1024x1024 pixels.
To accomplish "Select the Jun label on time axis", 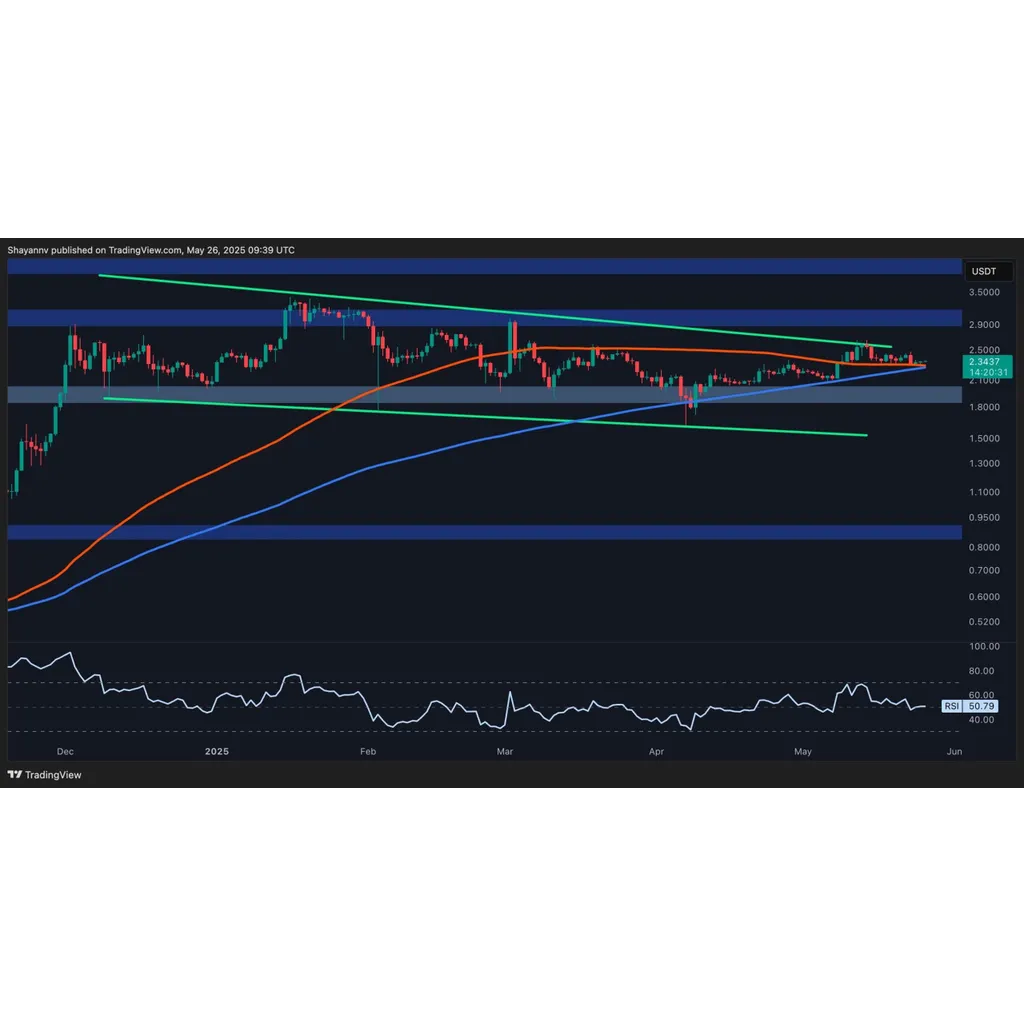I will (x=954, y=752).
